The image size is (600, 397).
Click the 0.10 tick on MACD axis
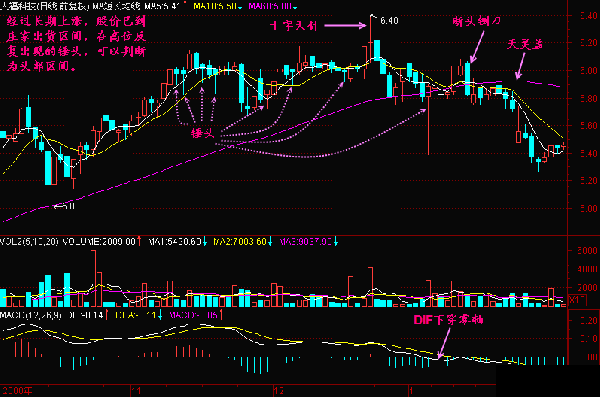click(589, 338)
